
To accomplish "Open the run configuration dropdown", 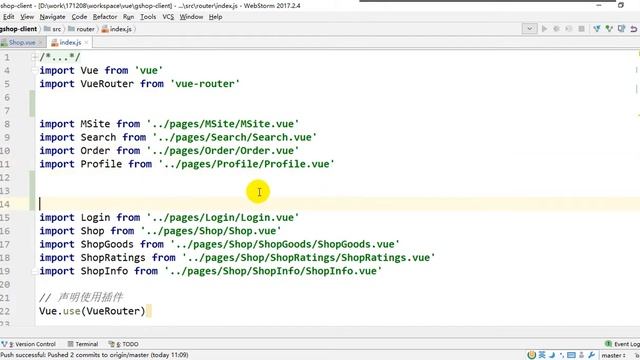I will 529,29.
